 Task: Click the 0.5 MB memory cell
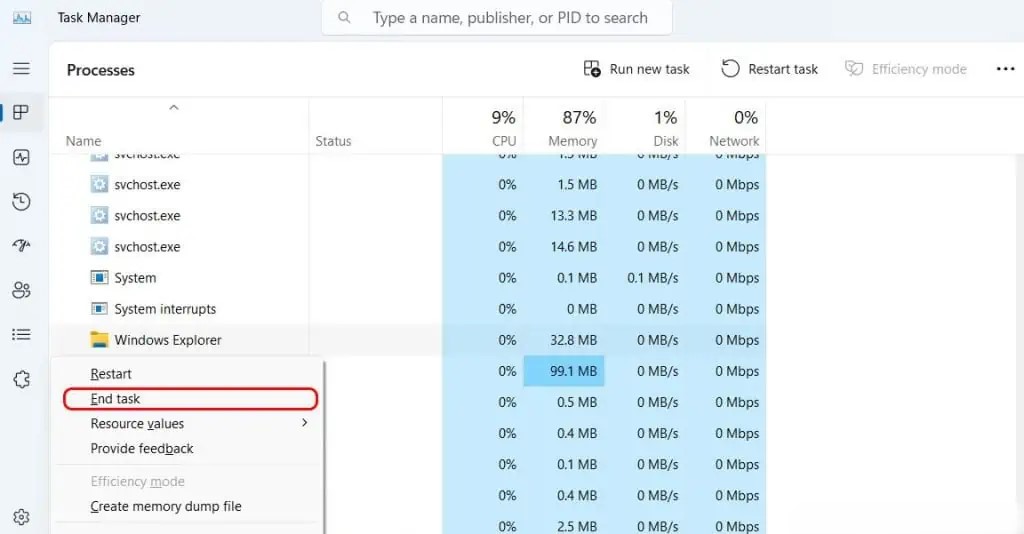(x=564, y=402)
